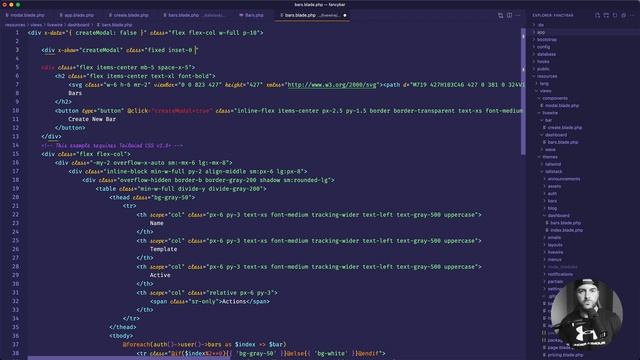The height and width of the screenshot is (360, 640).
Task: Collapse the tallstack theme folder
Action: click(553, 172)
